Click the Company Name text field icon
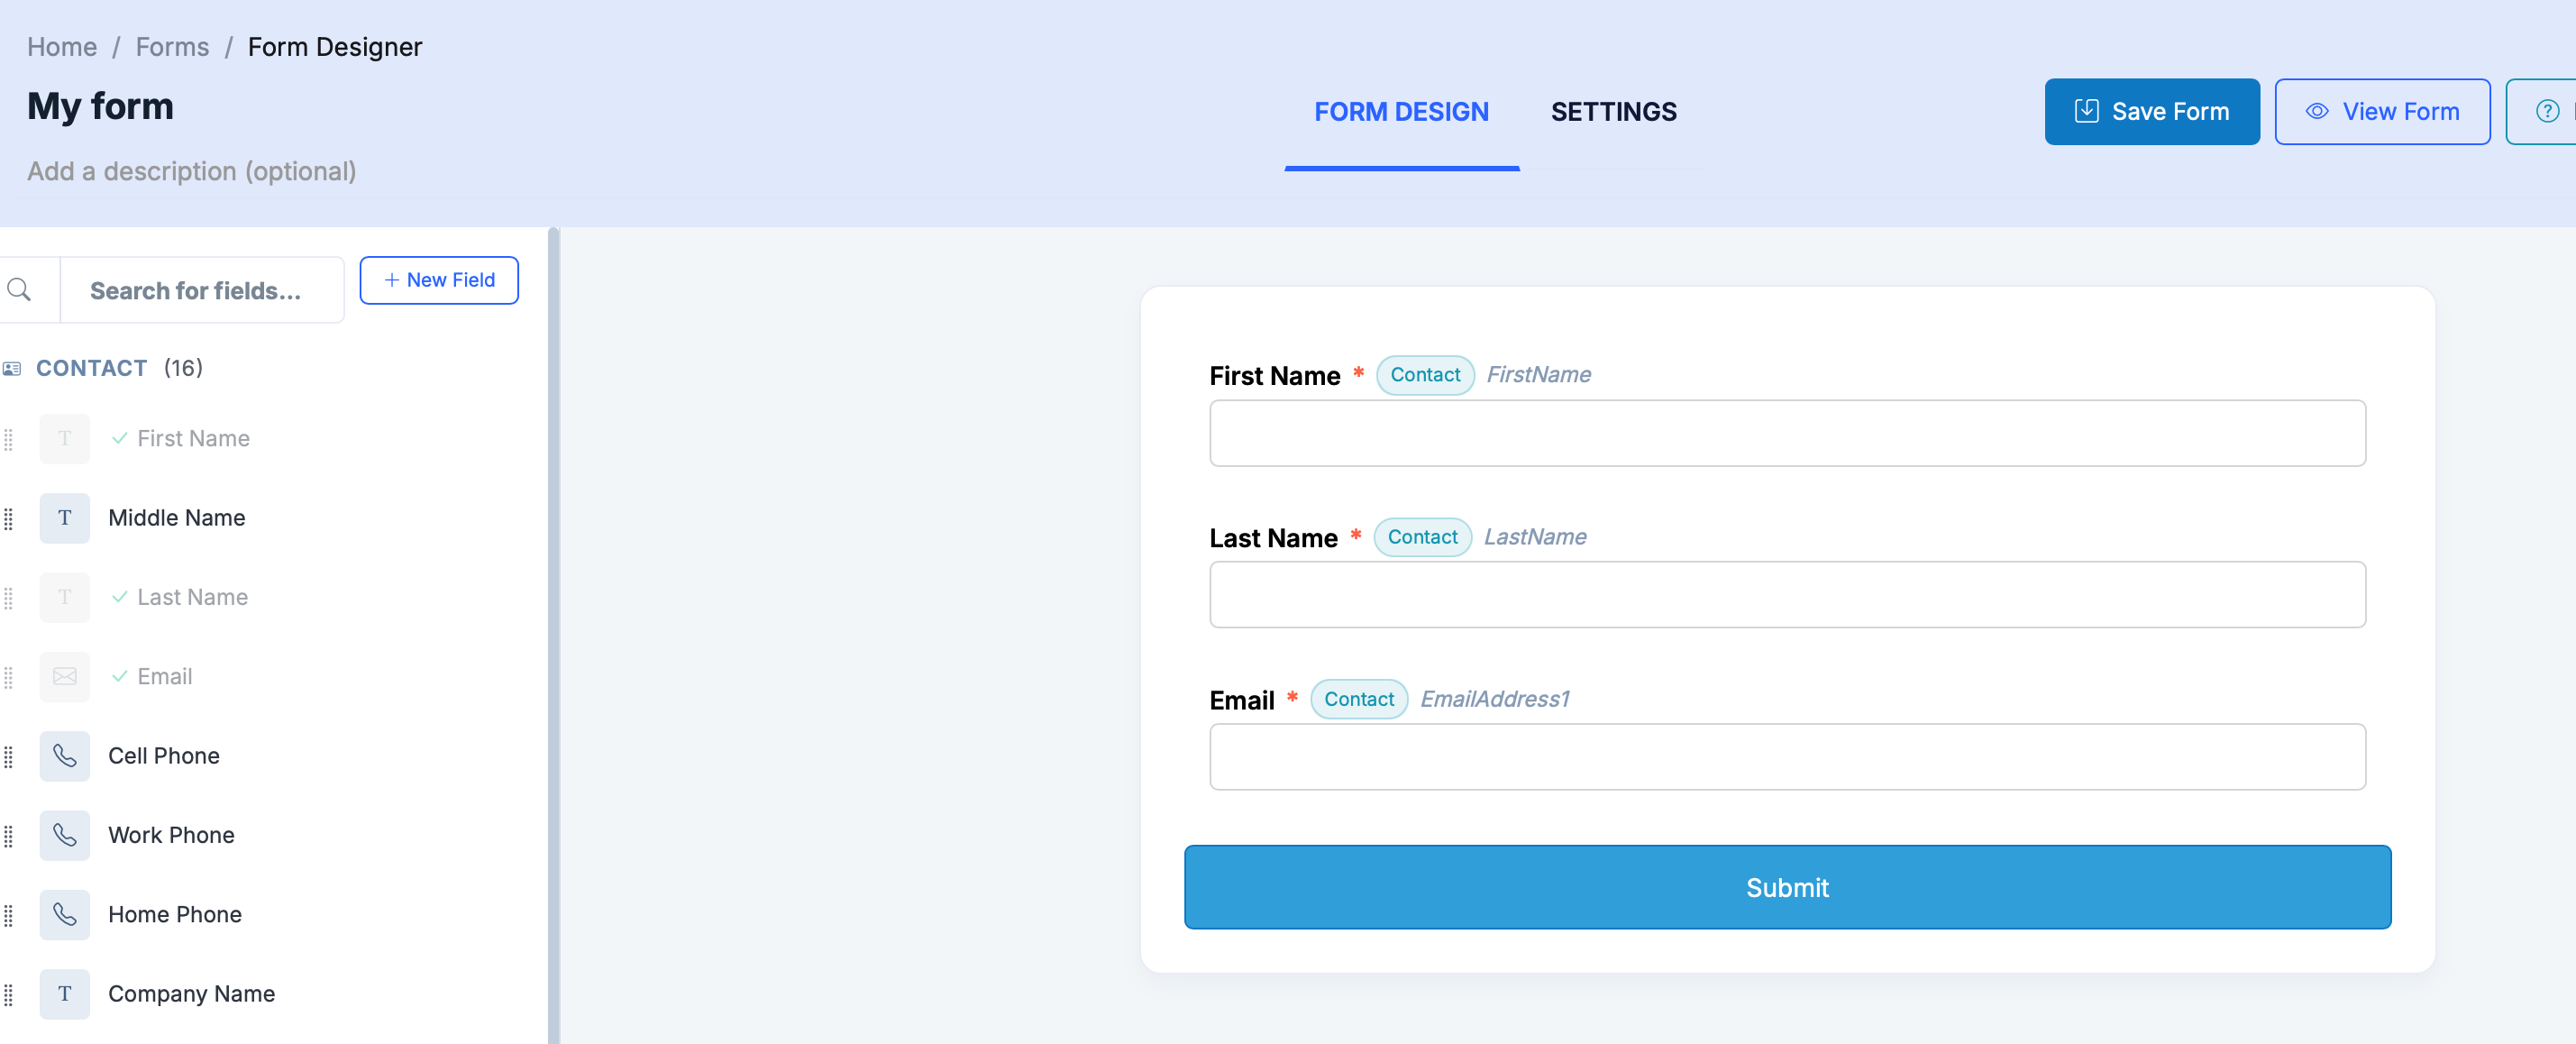Image resolution: width=2576 pixels, height=1044 pixels. [x=65, y=993]
